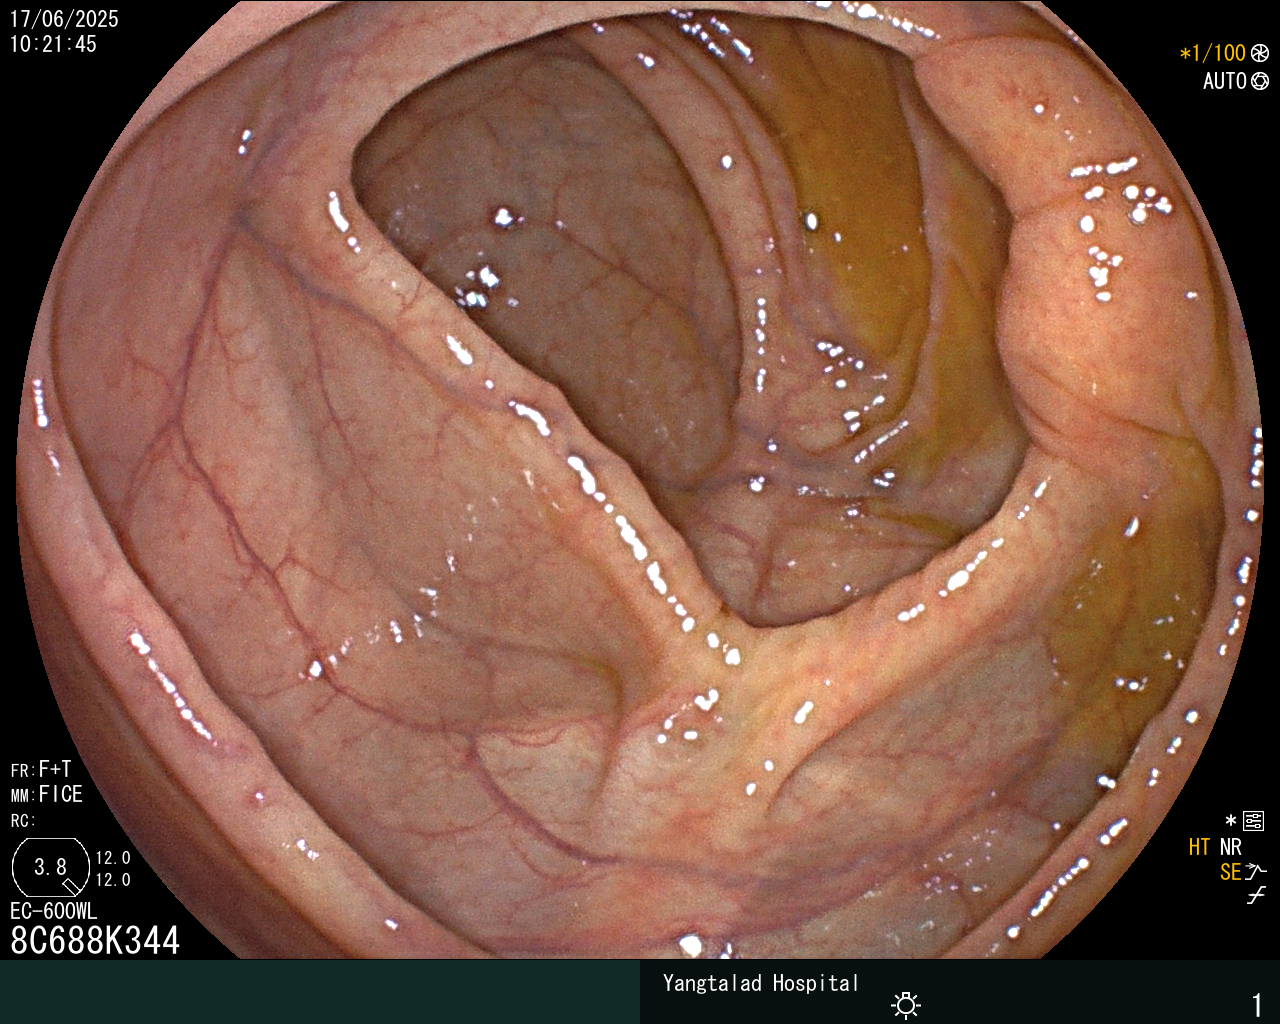Click the light source brightness sun icon
The height and width of the screenshot is (1024, 1280).
[907, 1004]
